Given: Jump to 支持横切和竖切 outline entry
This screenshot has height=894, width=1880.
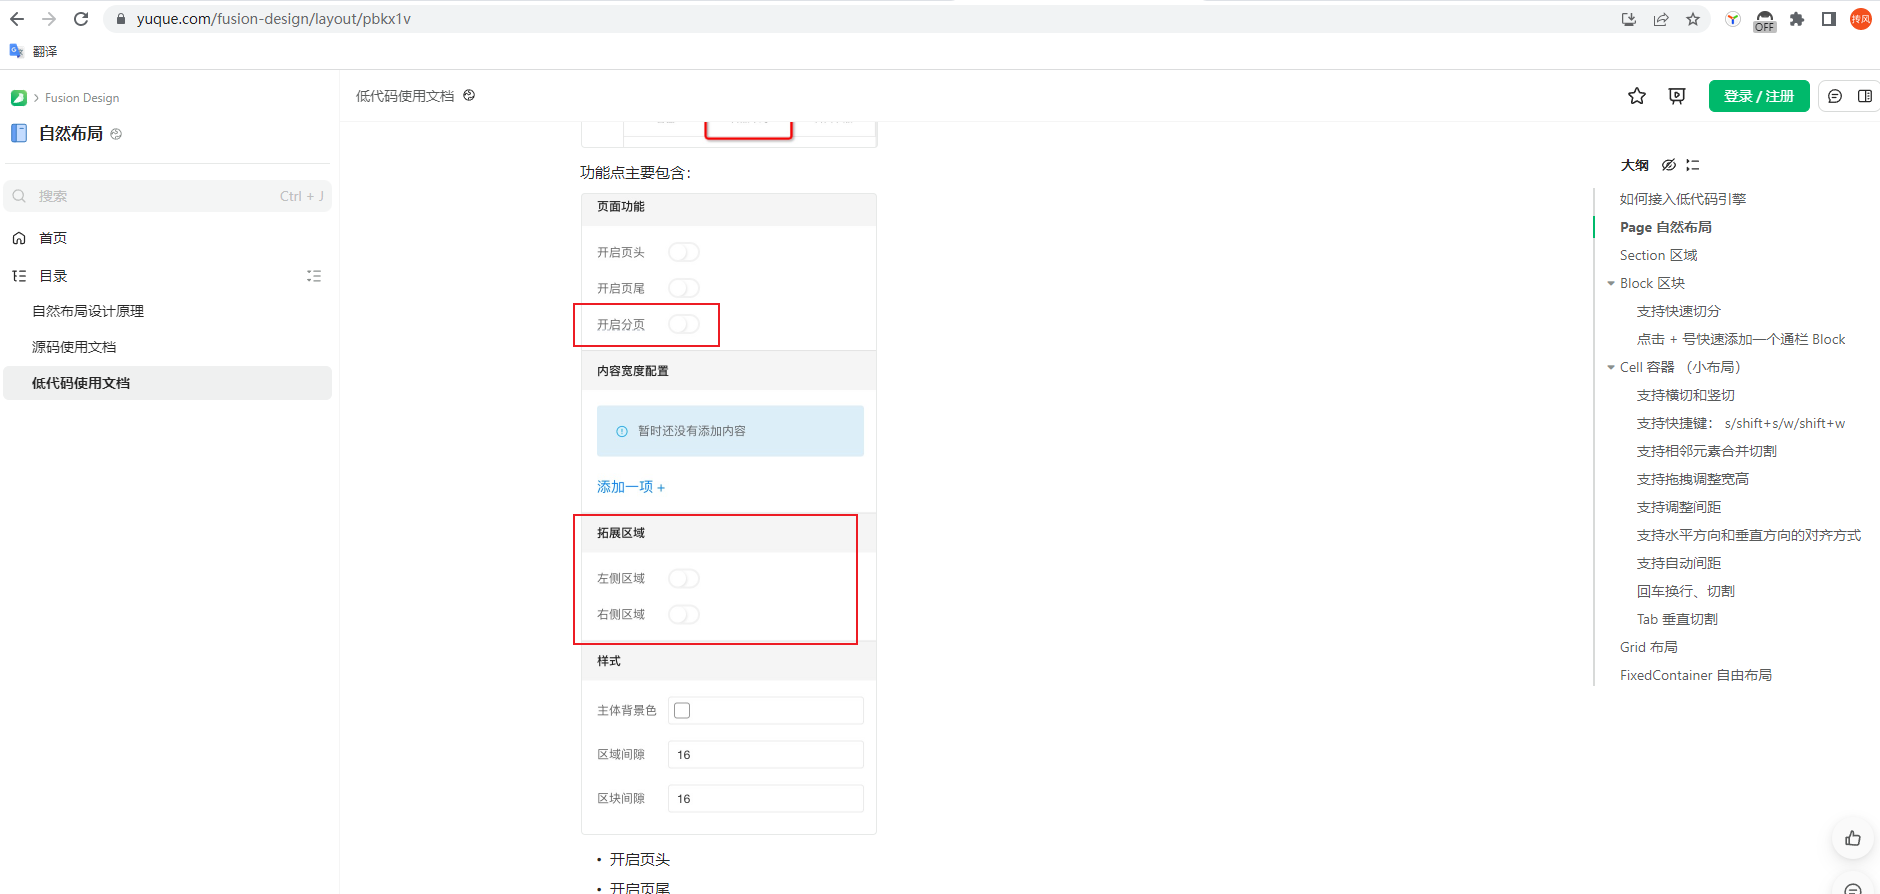Looking at the screenshot, I should [x=1686, y=395].
